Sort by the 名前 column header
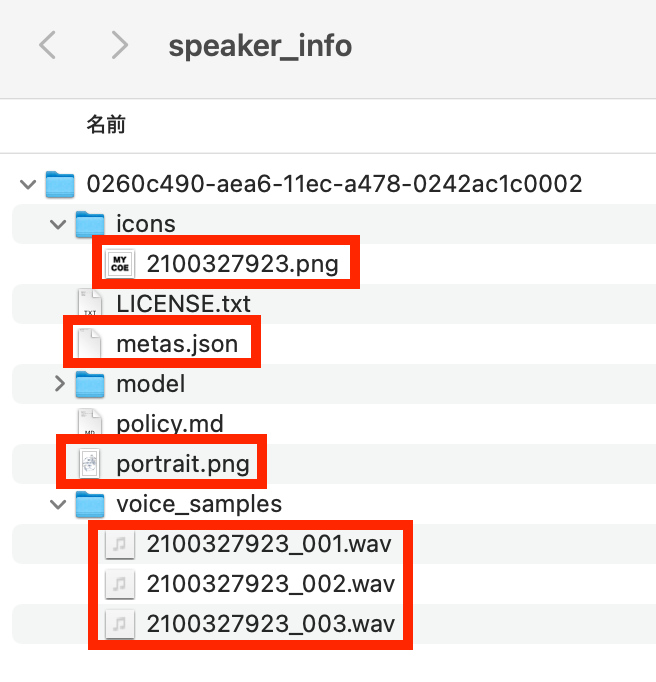The height and width of the screenshot is (682, 656). (x=106, y=125)
